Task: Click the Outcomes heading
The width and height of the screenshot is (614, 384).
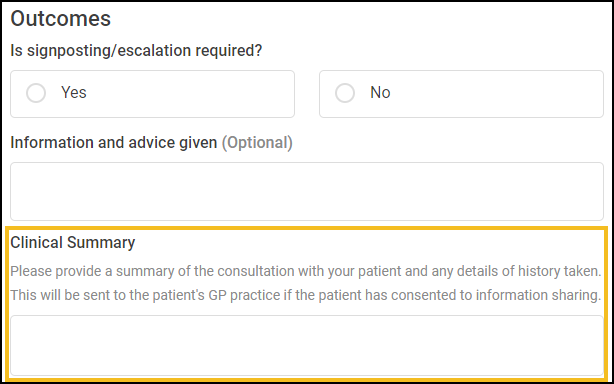Action: pyautogui.click(x=61, y=19)
